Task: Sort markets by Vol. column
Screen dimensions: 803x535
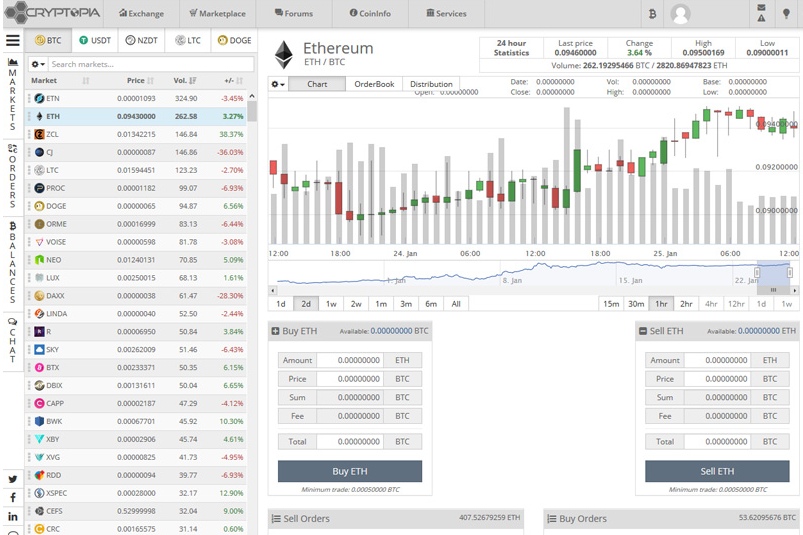Action: pos(185,80)
